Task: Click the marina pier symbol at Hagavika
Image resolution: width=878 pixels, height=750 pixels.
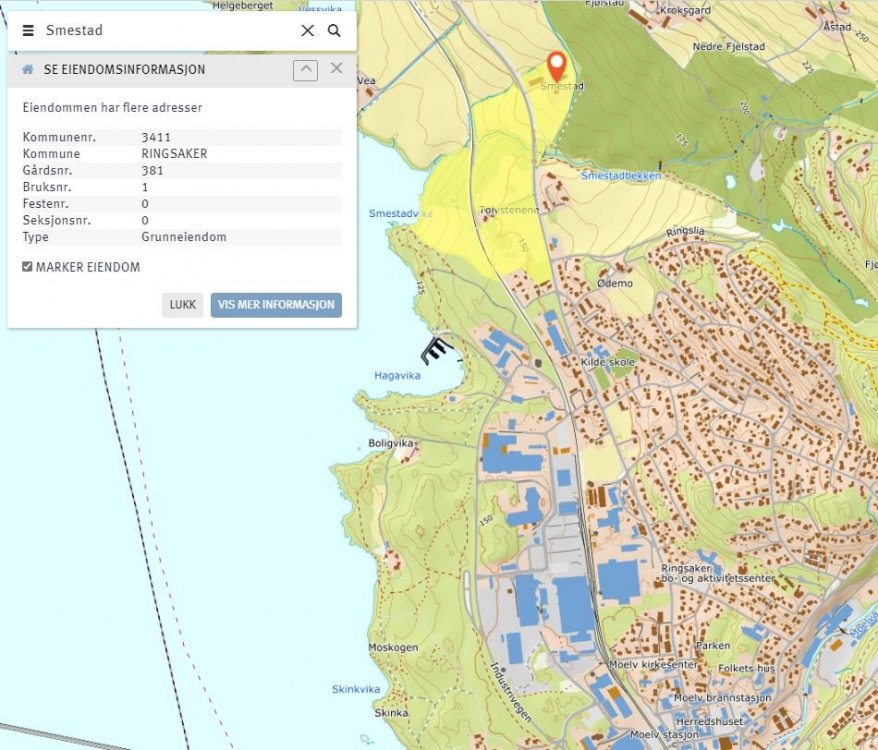Action: (435, 350)
